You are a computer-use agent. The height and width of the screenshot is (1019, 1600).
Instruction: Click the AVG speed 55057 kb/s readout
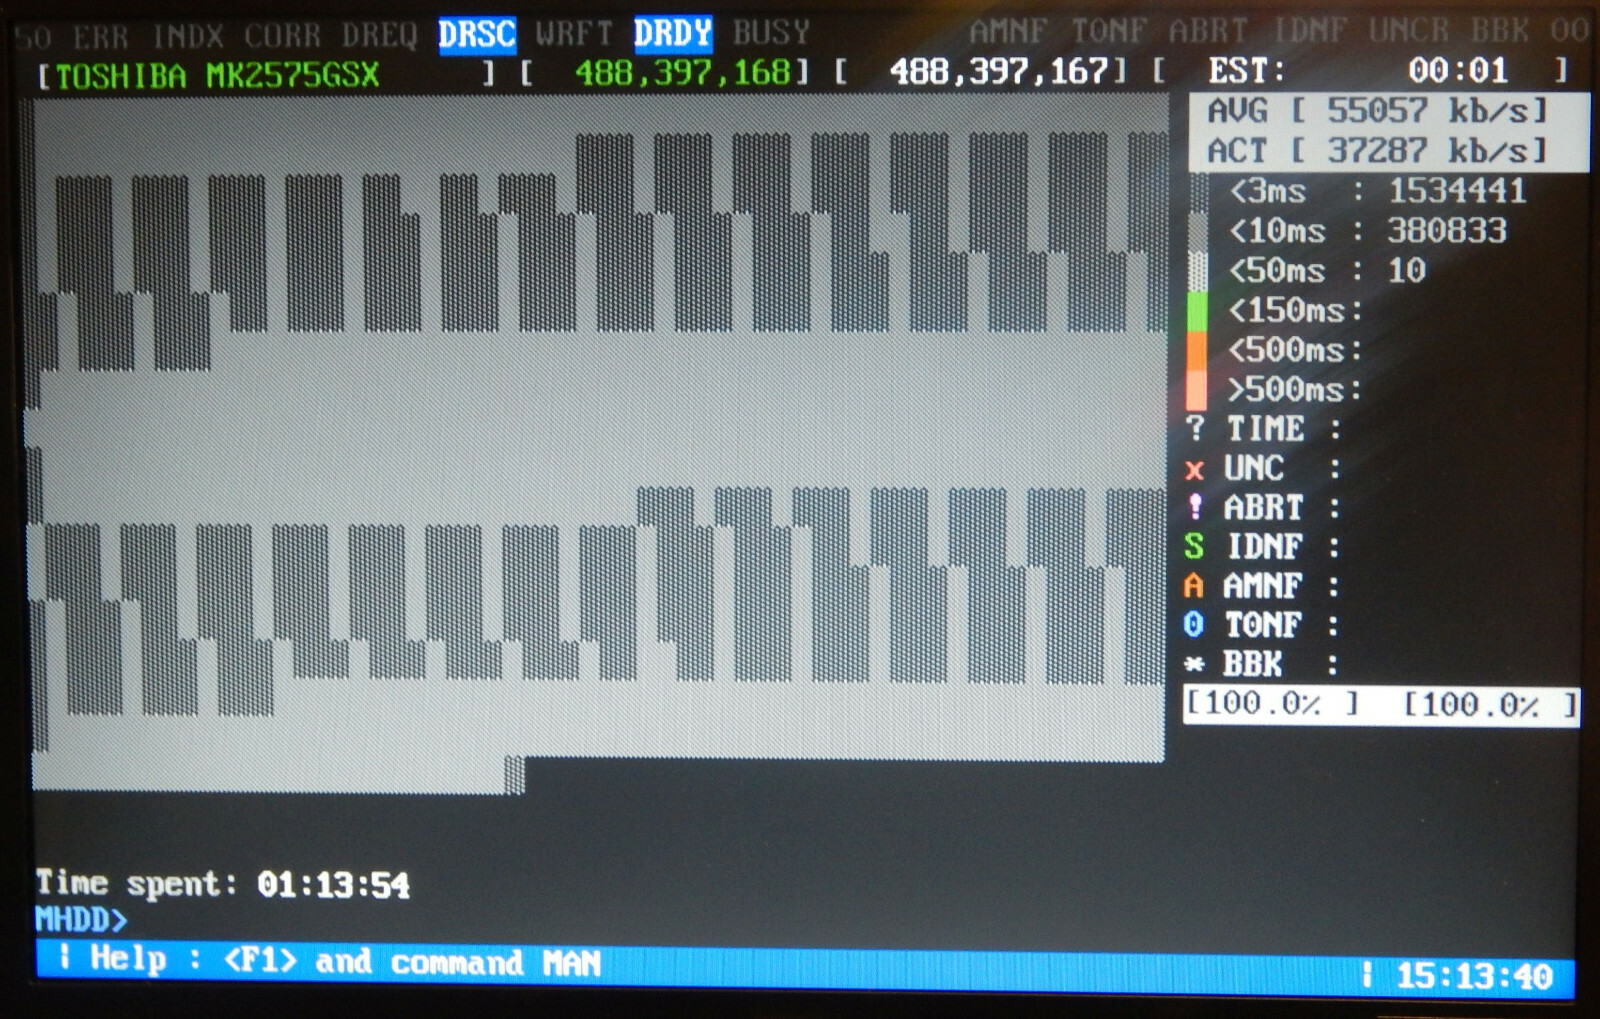pyautogui.click(x=1377, y=111)
